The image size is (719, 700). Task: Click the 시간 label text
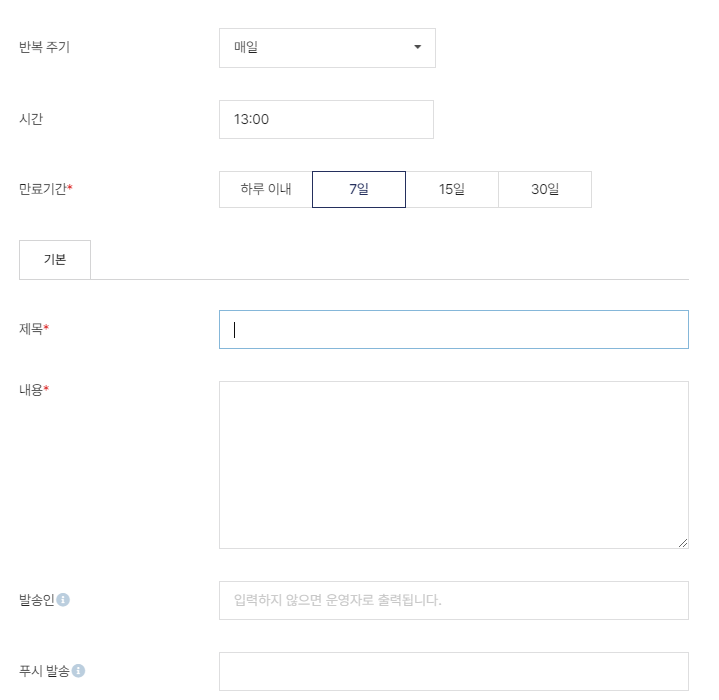click(x=31, y=119)
